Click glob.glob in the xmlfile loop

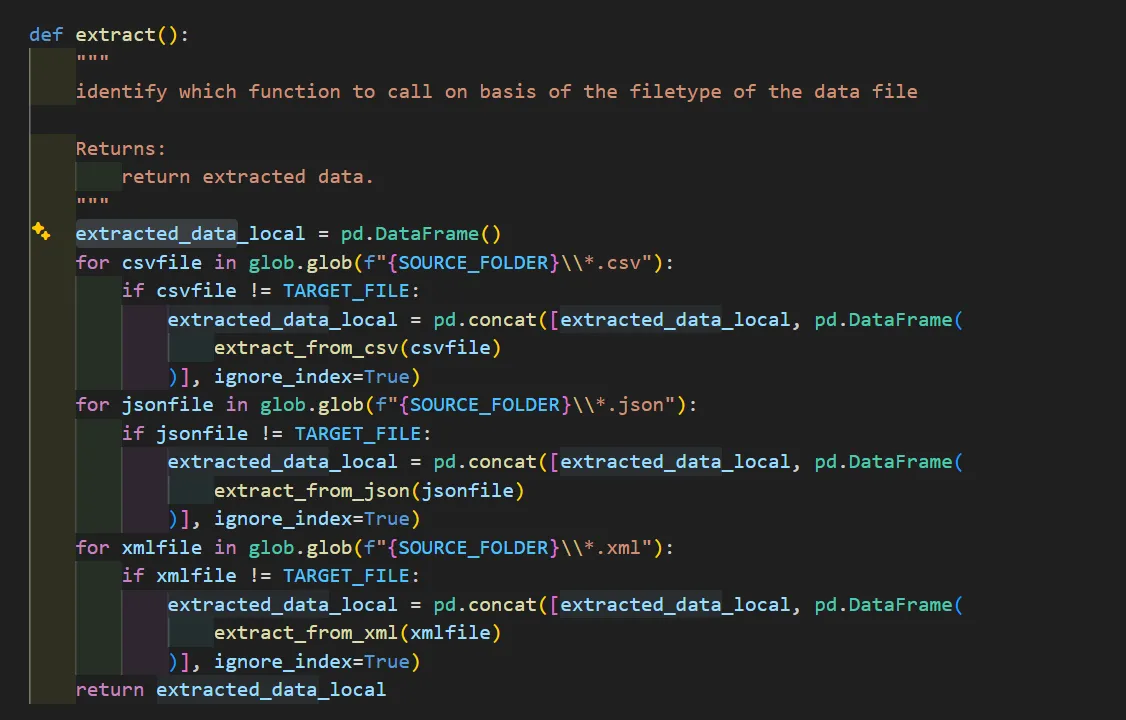pos(303,547)
